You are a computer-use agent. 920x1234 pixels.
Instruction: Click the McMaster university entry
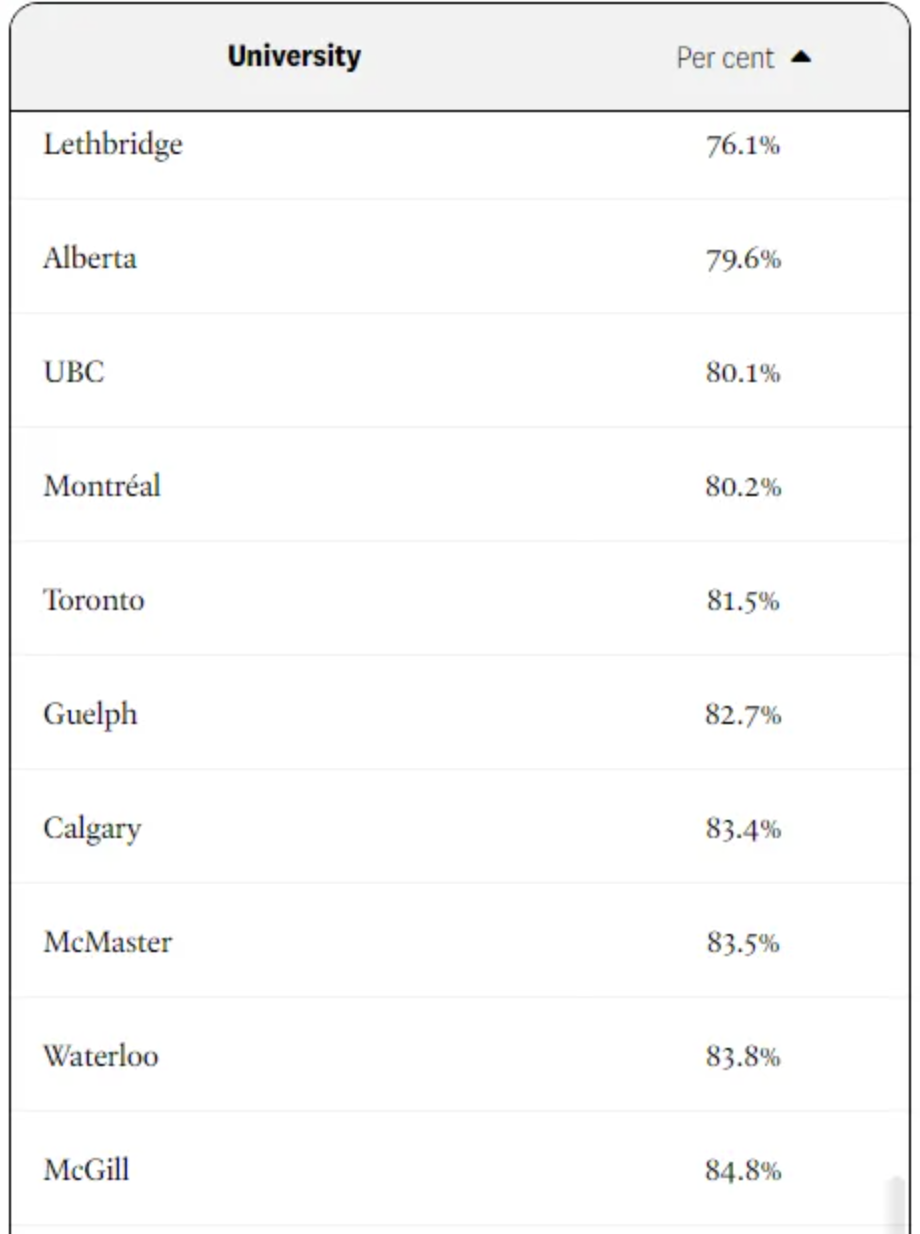[x=107, y=942]
